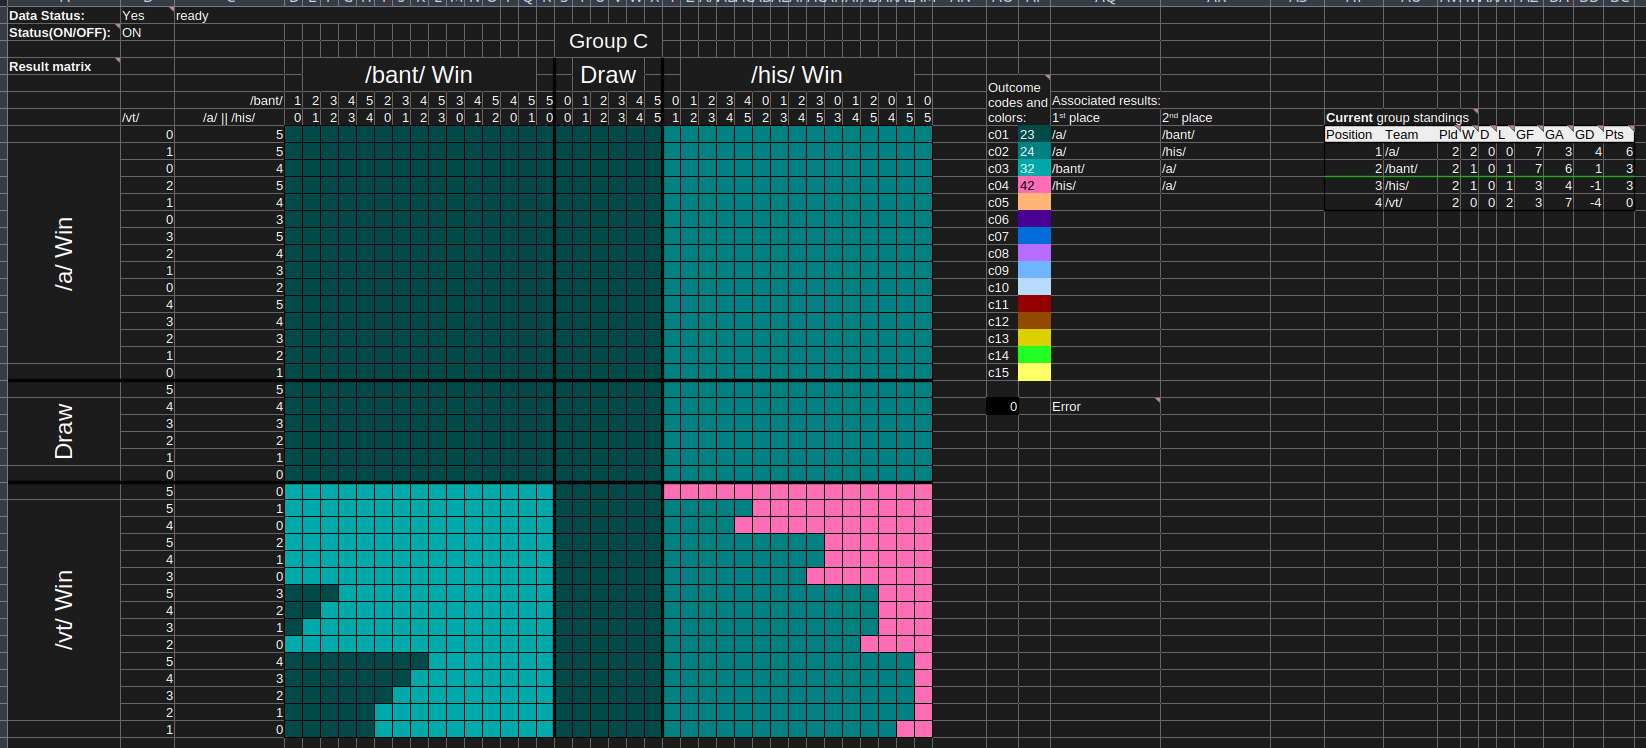Viewport: 1646px width, 748px height.
Task: Select the top 'Draw' column header
Action: 608,75
